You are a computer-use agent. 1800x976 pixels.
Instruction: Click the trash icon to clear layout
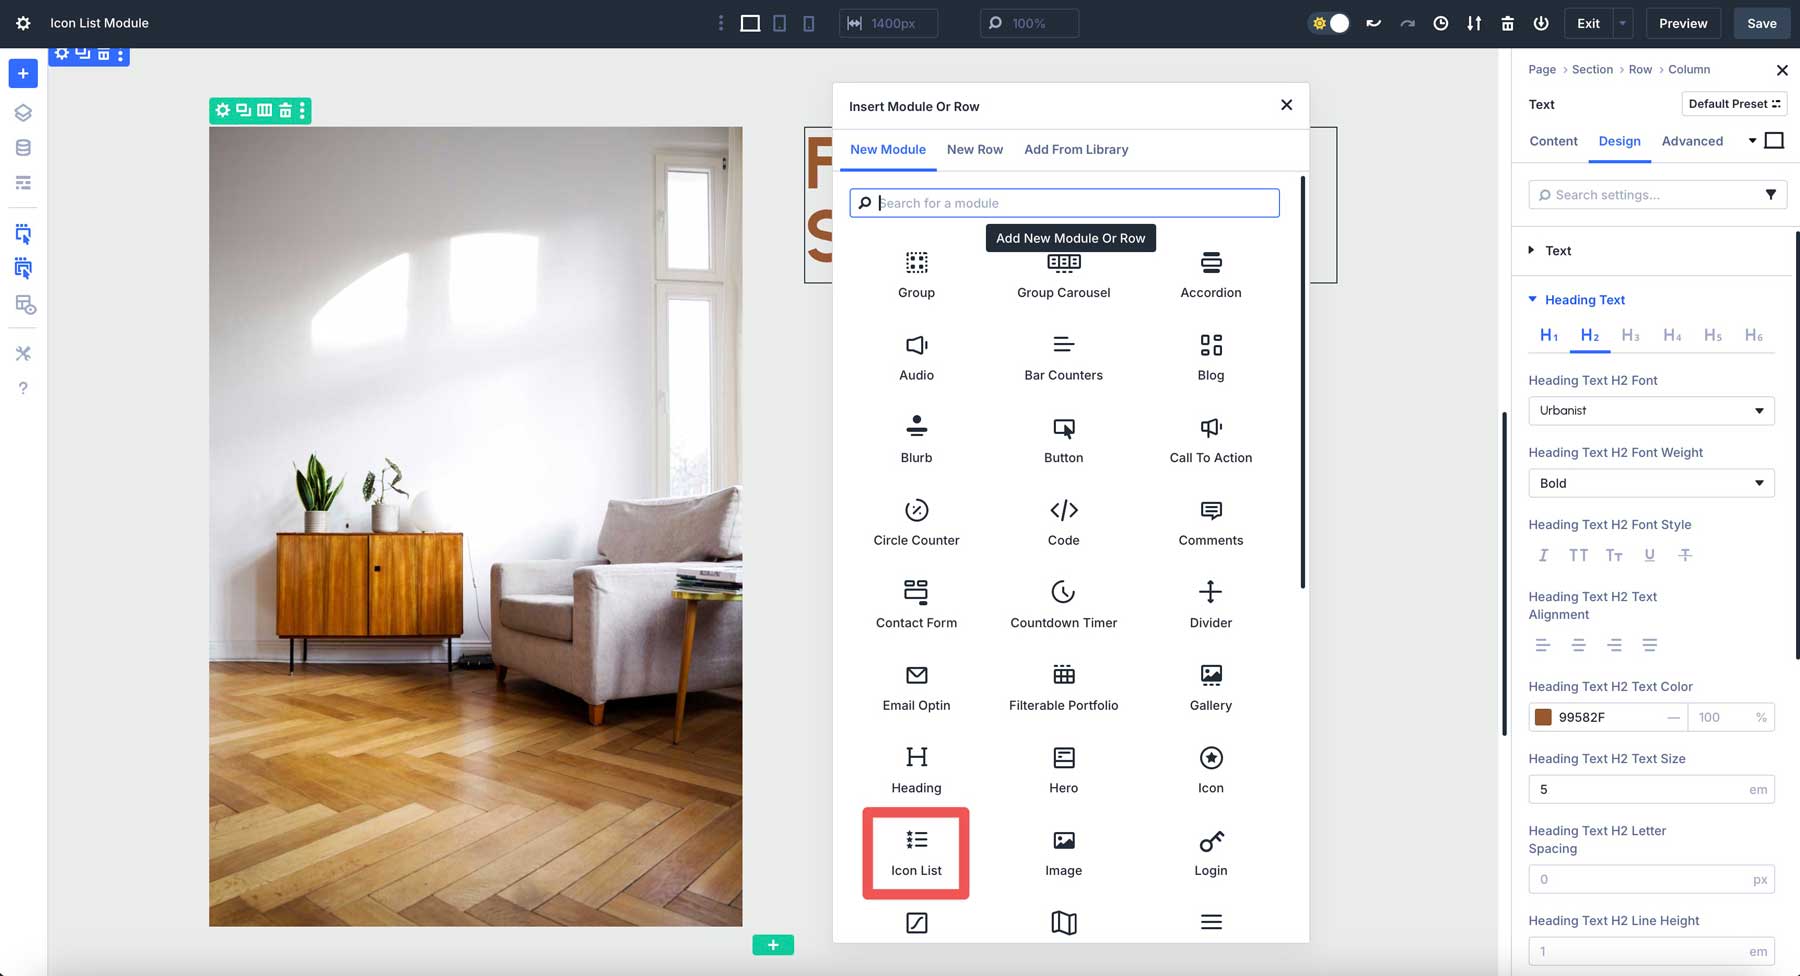pyautogui.click(x=1507, y=22)
